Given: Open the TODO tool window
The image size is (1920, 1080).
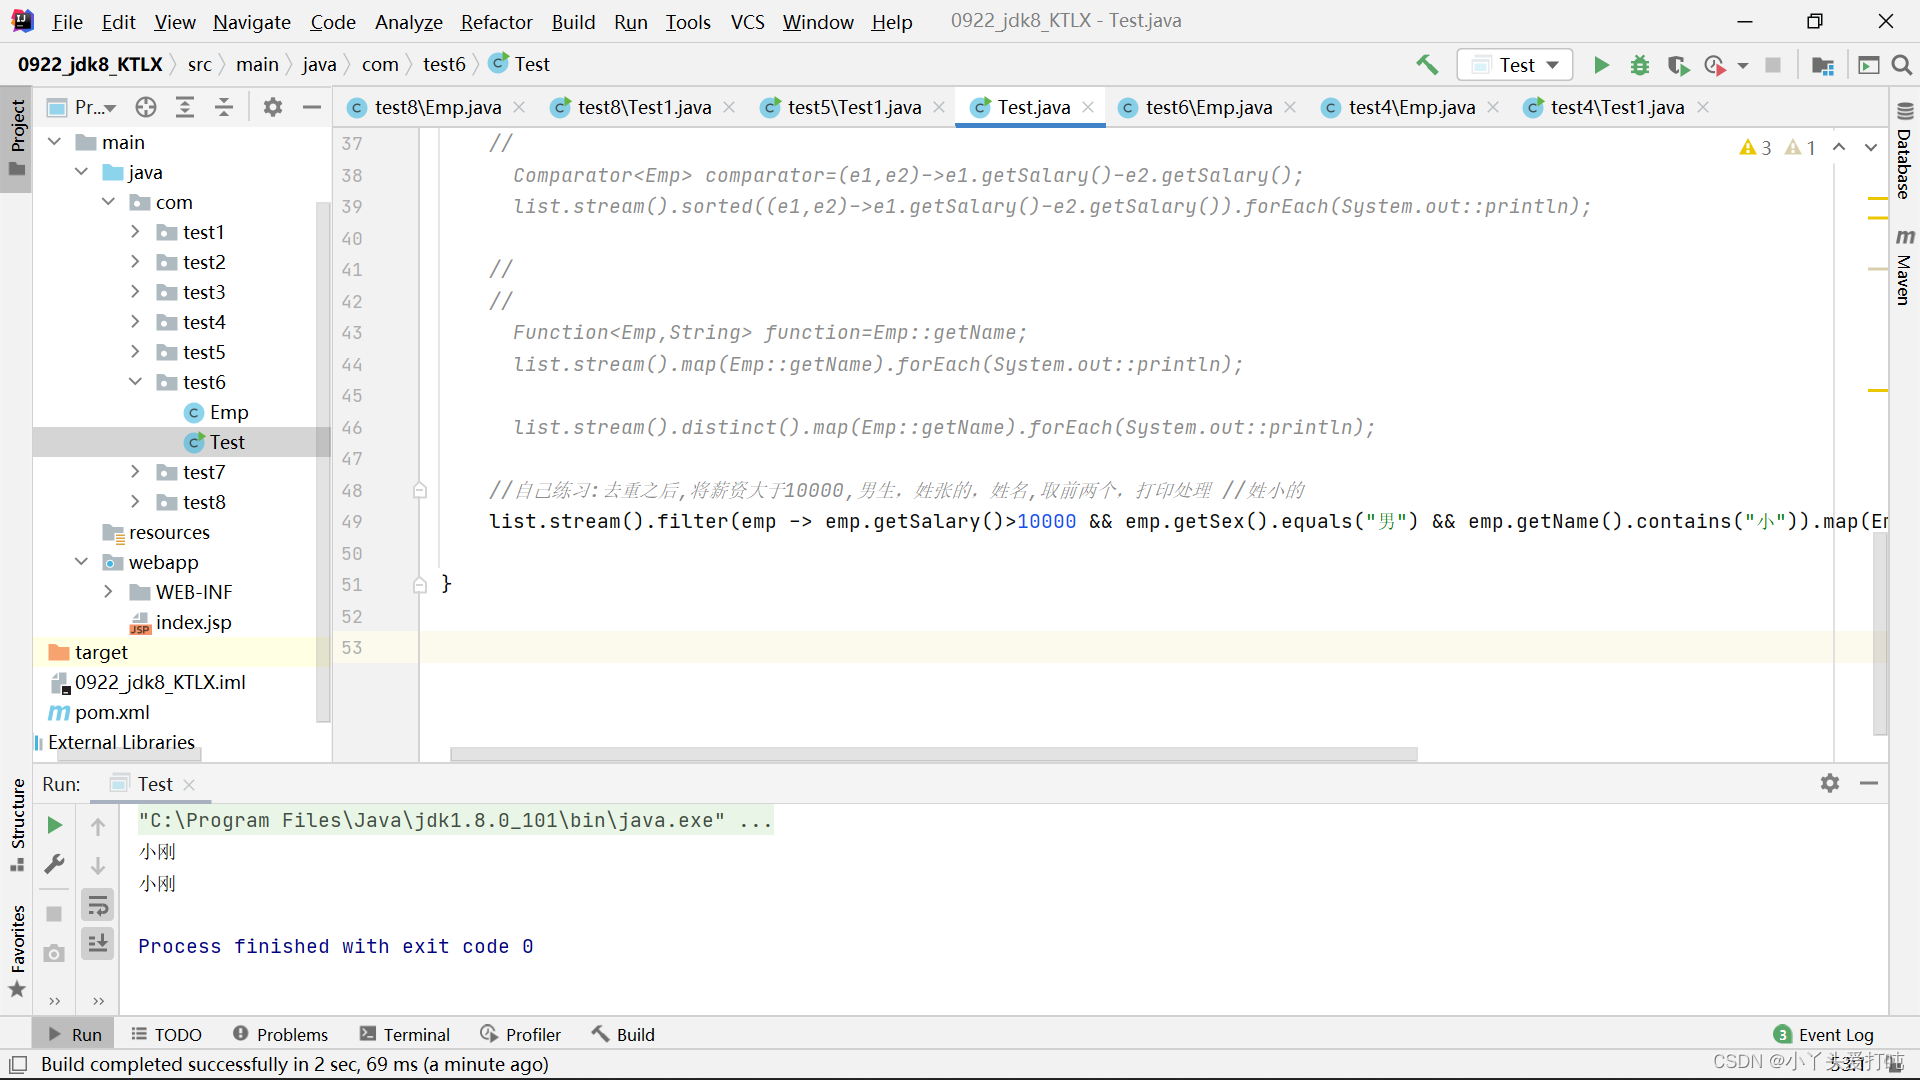Looking at the screenshot, I should tap(167, 1034).
